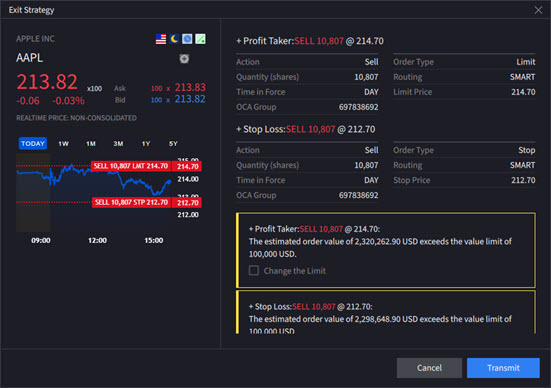The image size is (551, 388).
Task: Check the Change the Limit checkbox
Action: (x=254, y=271)
